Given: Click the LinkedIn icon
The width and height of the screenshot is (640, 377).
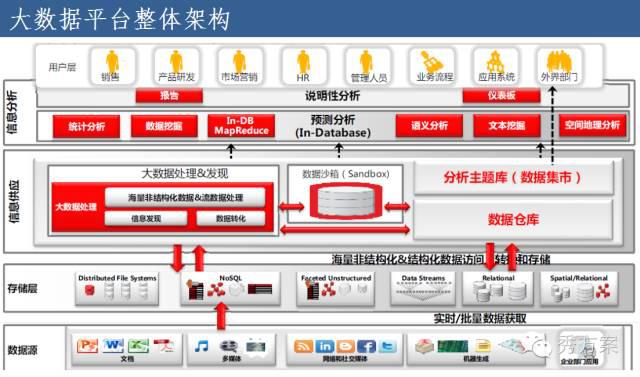Looking at the screenshot, I should (x=325, y=346).
